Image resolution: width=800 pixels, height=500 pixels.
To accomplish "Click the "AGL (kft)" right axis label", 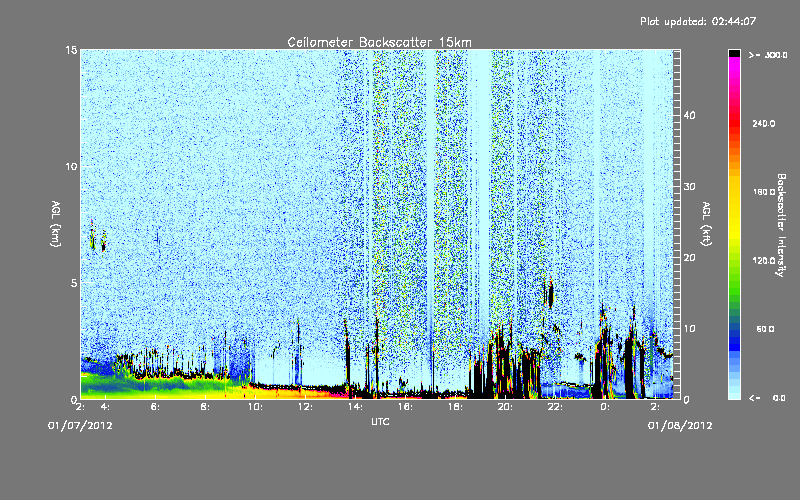I will pyautogui.click(x=706, y=223).
